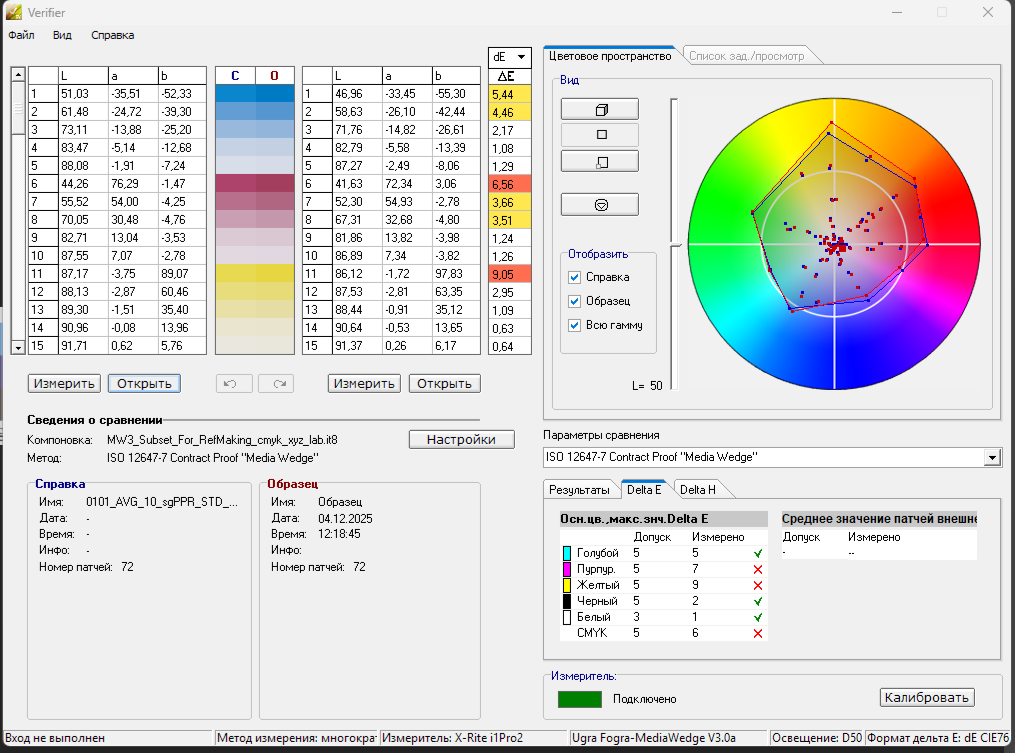1015x753 pixels.
Task: Click the green device connection indicator
Action: pyautogui.click(x=579, y=699)
